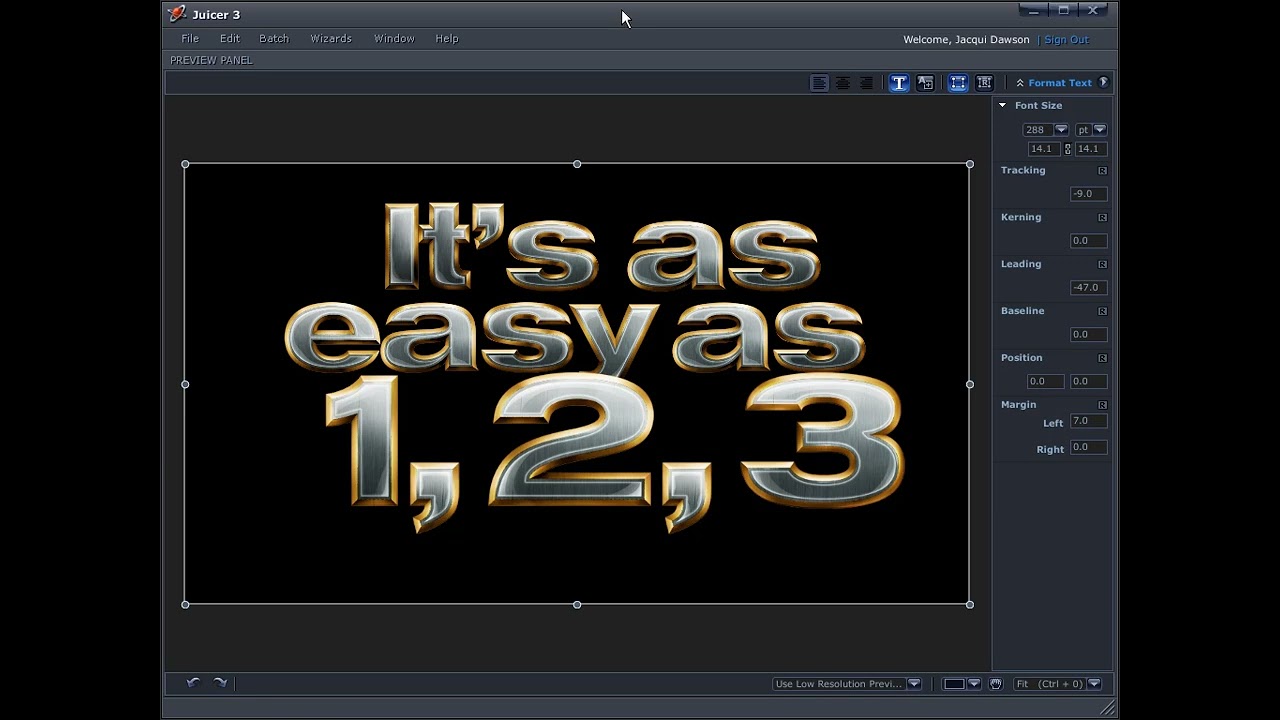Open the background color swatch dropdown arrow
The width and height of the screenshot is (1280, 720).
click(974, 684)
